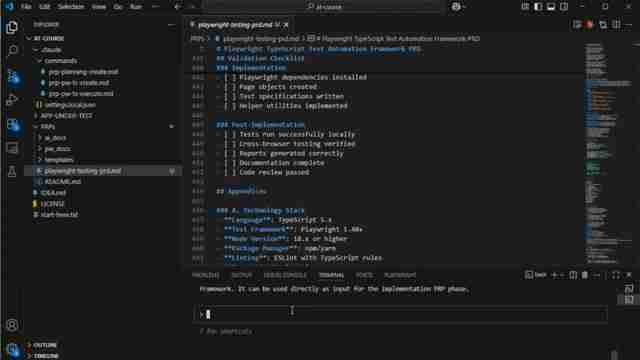Toggle the Primary Side Bar layout icon

538,7
